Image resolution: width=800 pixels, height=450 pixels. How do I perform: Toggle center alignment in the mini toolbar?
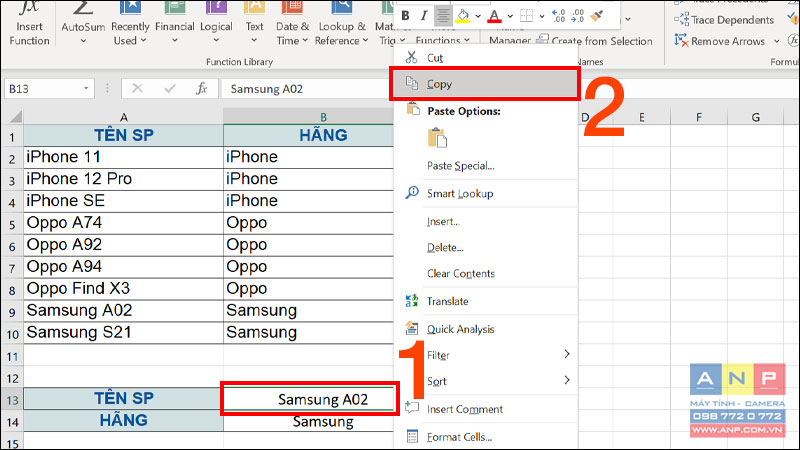(443, 16)
